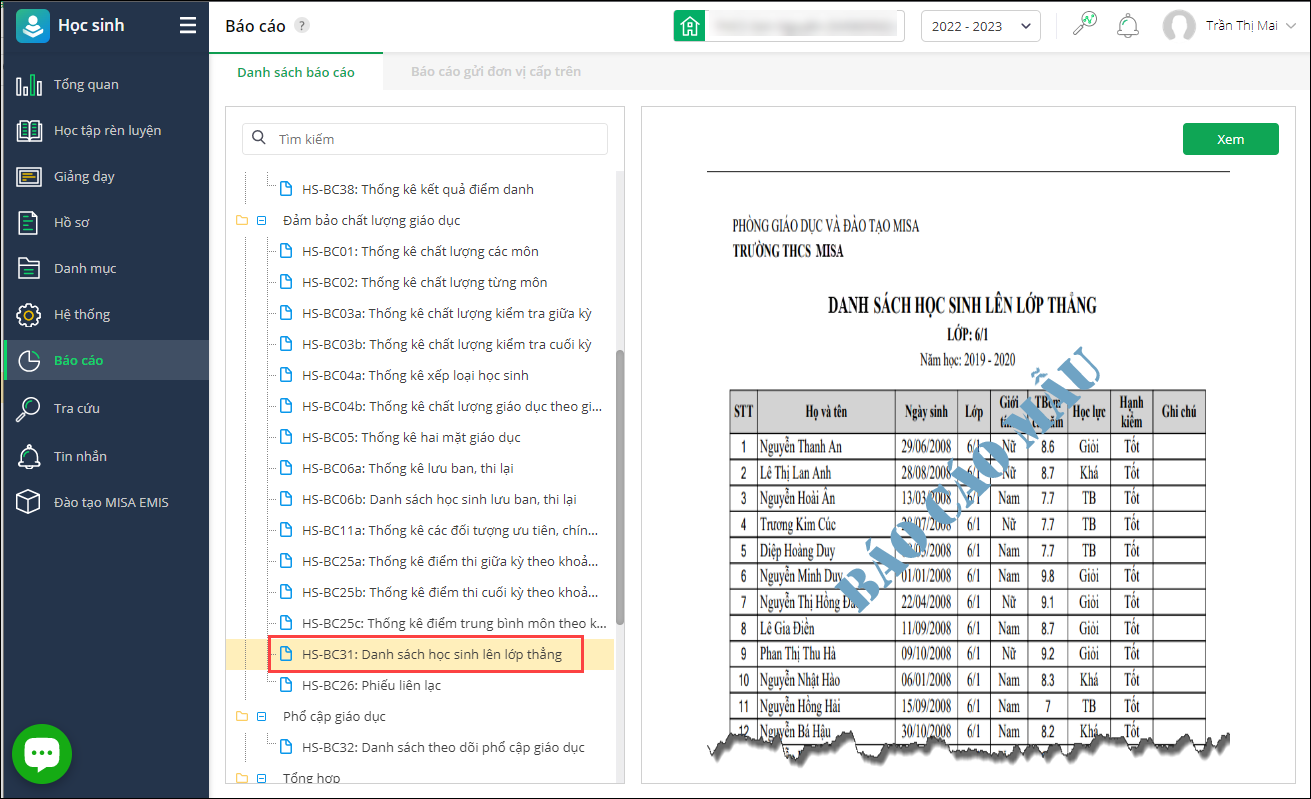Open Tra cứu in the sidebar
This screenshot has width=1311, height=799.
point(77,409)
